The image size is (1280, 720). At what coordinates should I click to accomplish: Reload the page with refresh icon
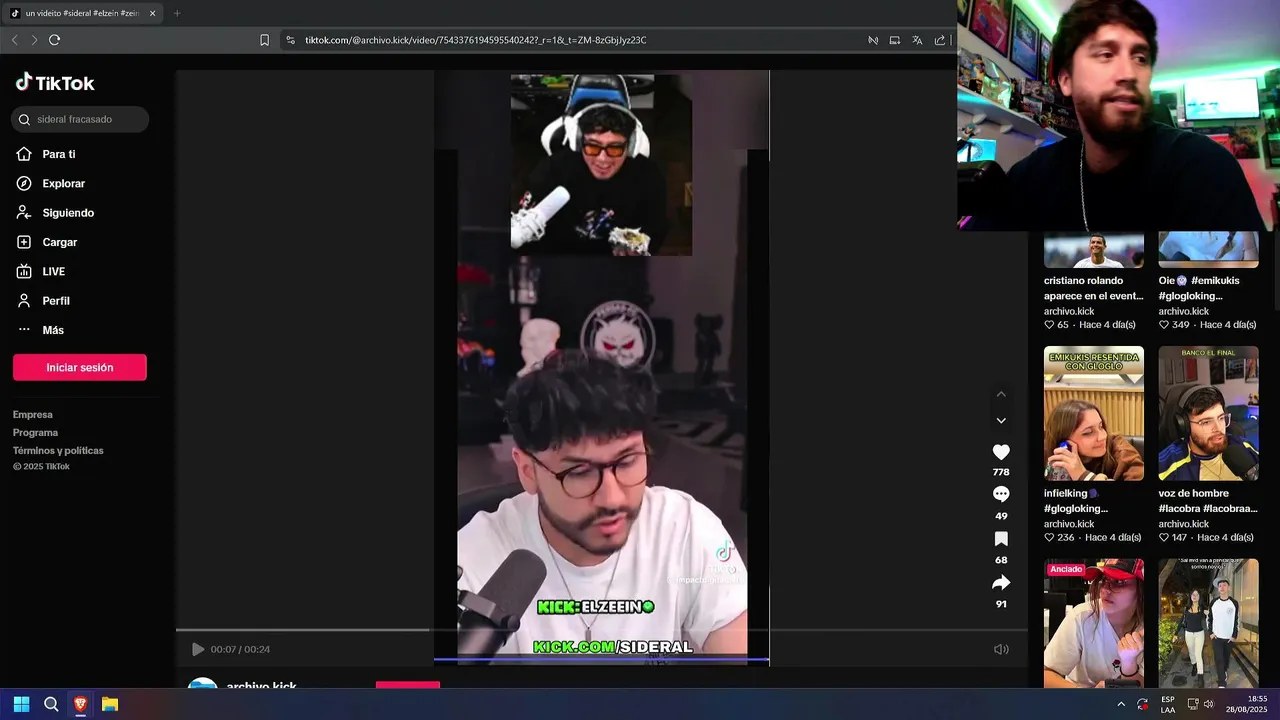click(x=54, y=40)
